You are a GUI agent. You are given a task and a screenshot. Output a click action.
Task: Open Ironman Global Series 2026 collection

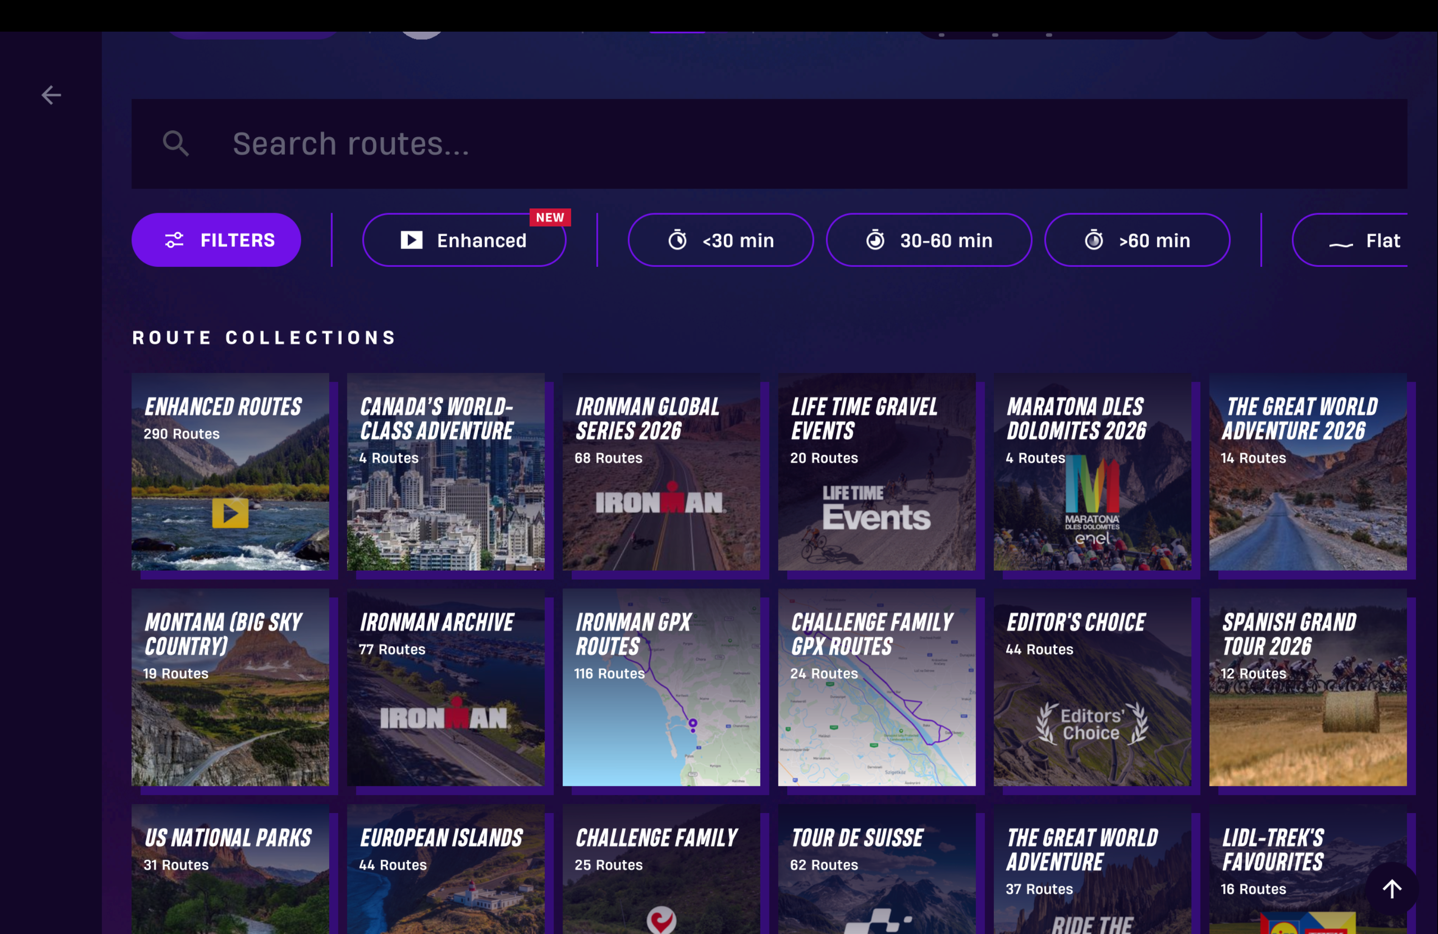661,472
